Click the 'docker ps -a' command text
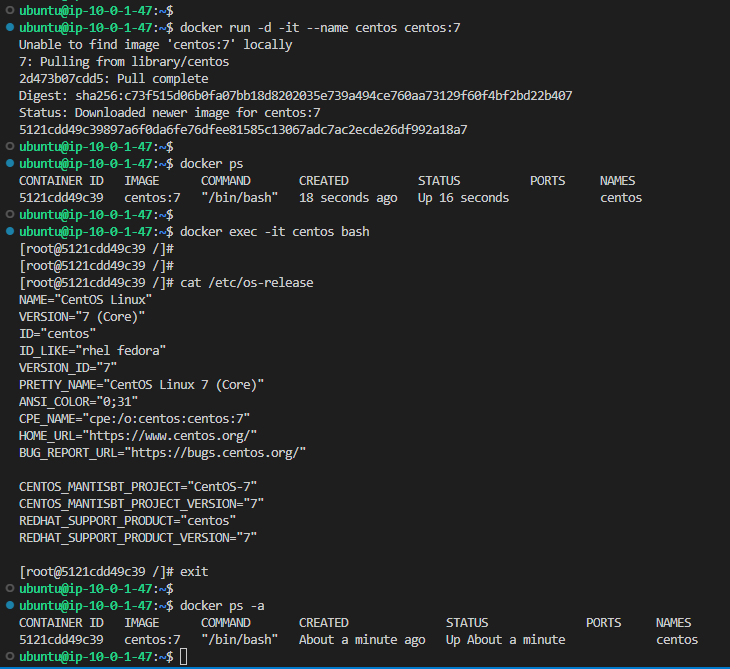The image size is (730, 669). coord(222,606)
